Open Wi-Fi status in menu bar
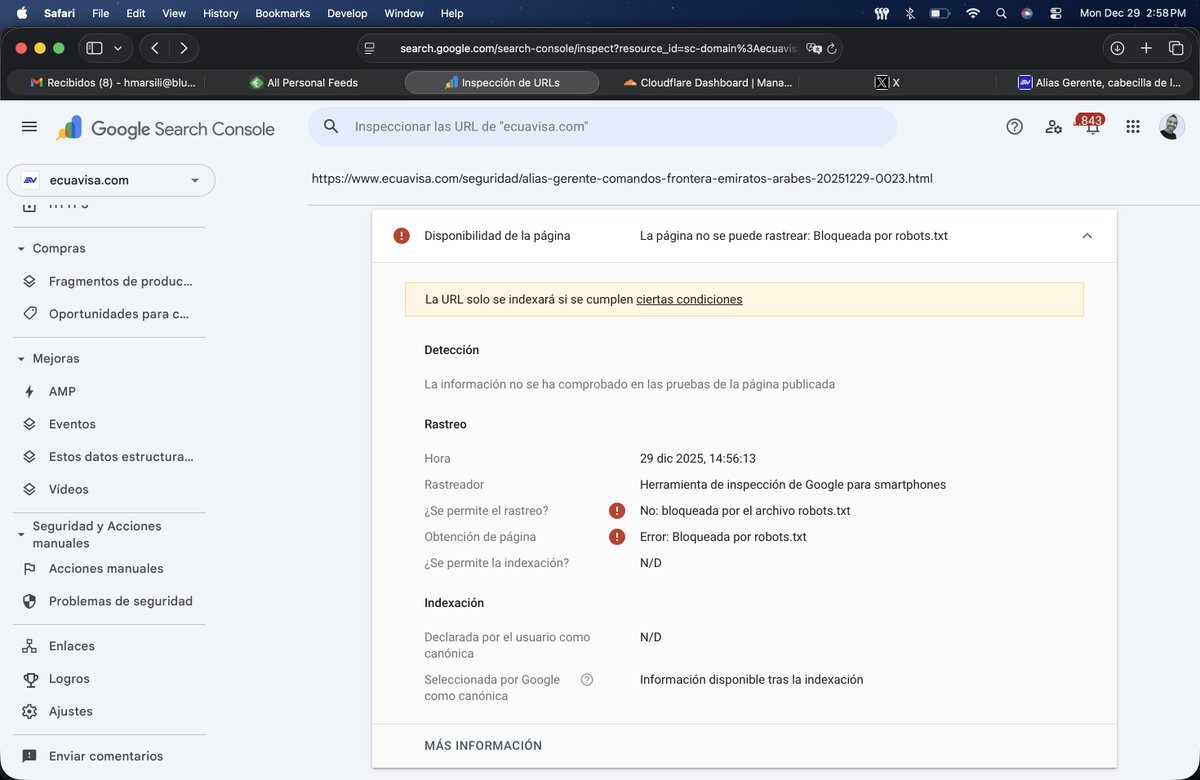Viewport: 1200px width, 780px height. tap(972, 13)
